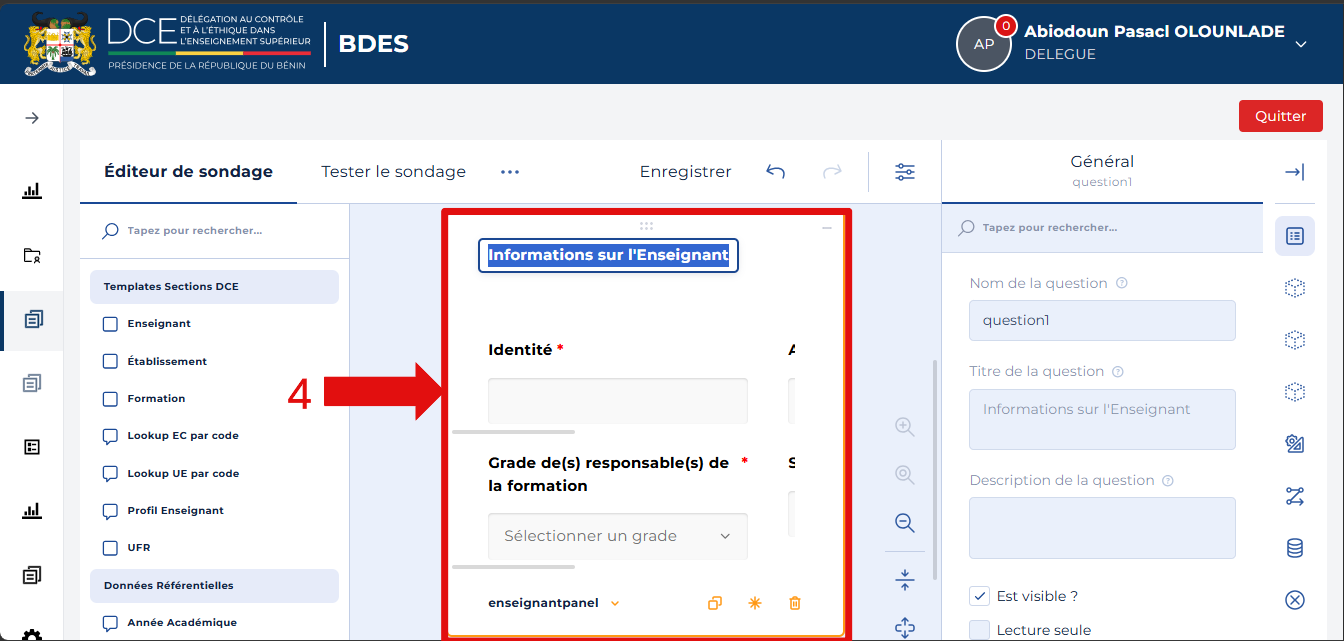Viewport: 1344px width, 641px height.
Task: Click the zoom-in magnifier on canvas
Action: pos(905,427)
